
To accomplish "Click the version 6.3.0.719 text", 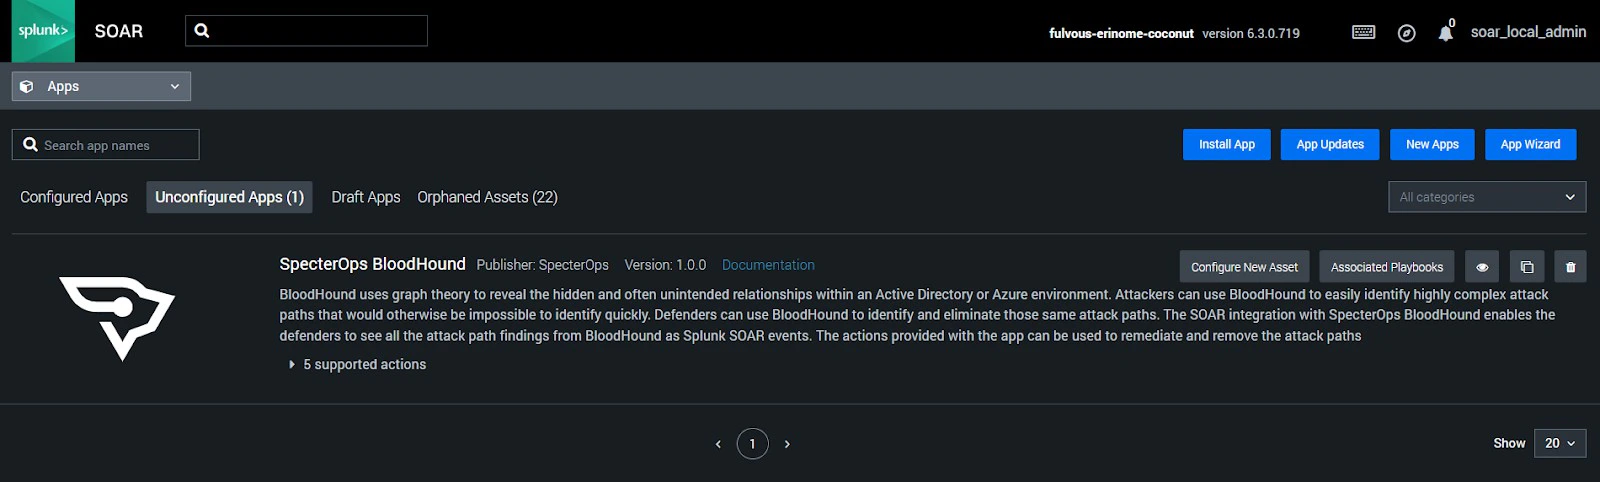I will coord(1251,33).
